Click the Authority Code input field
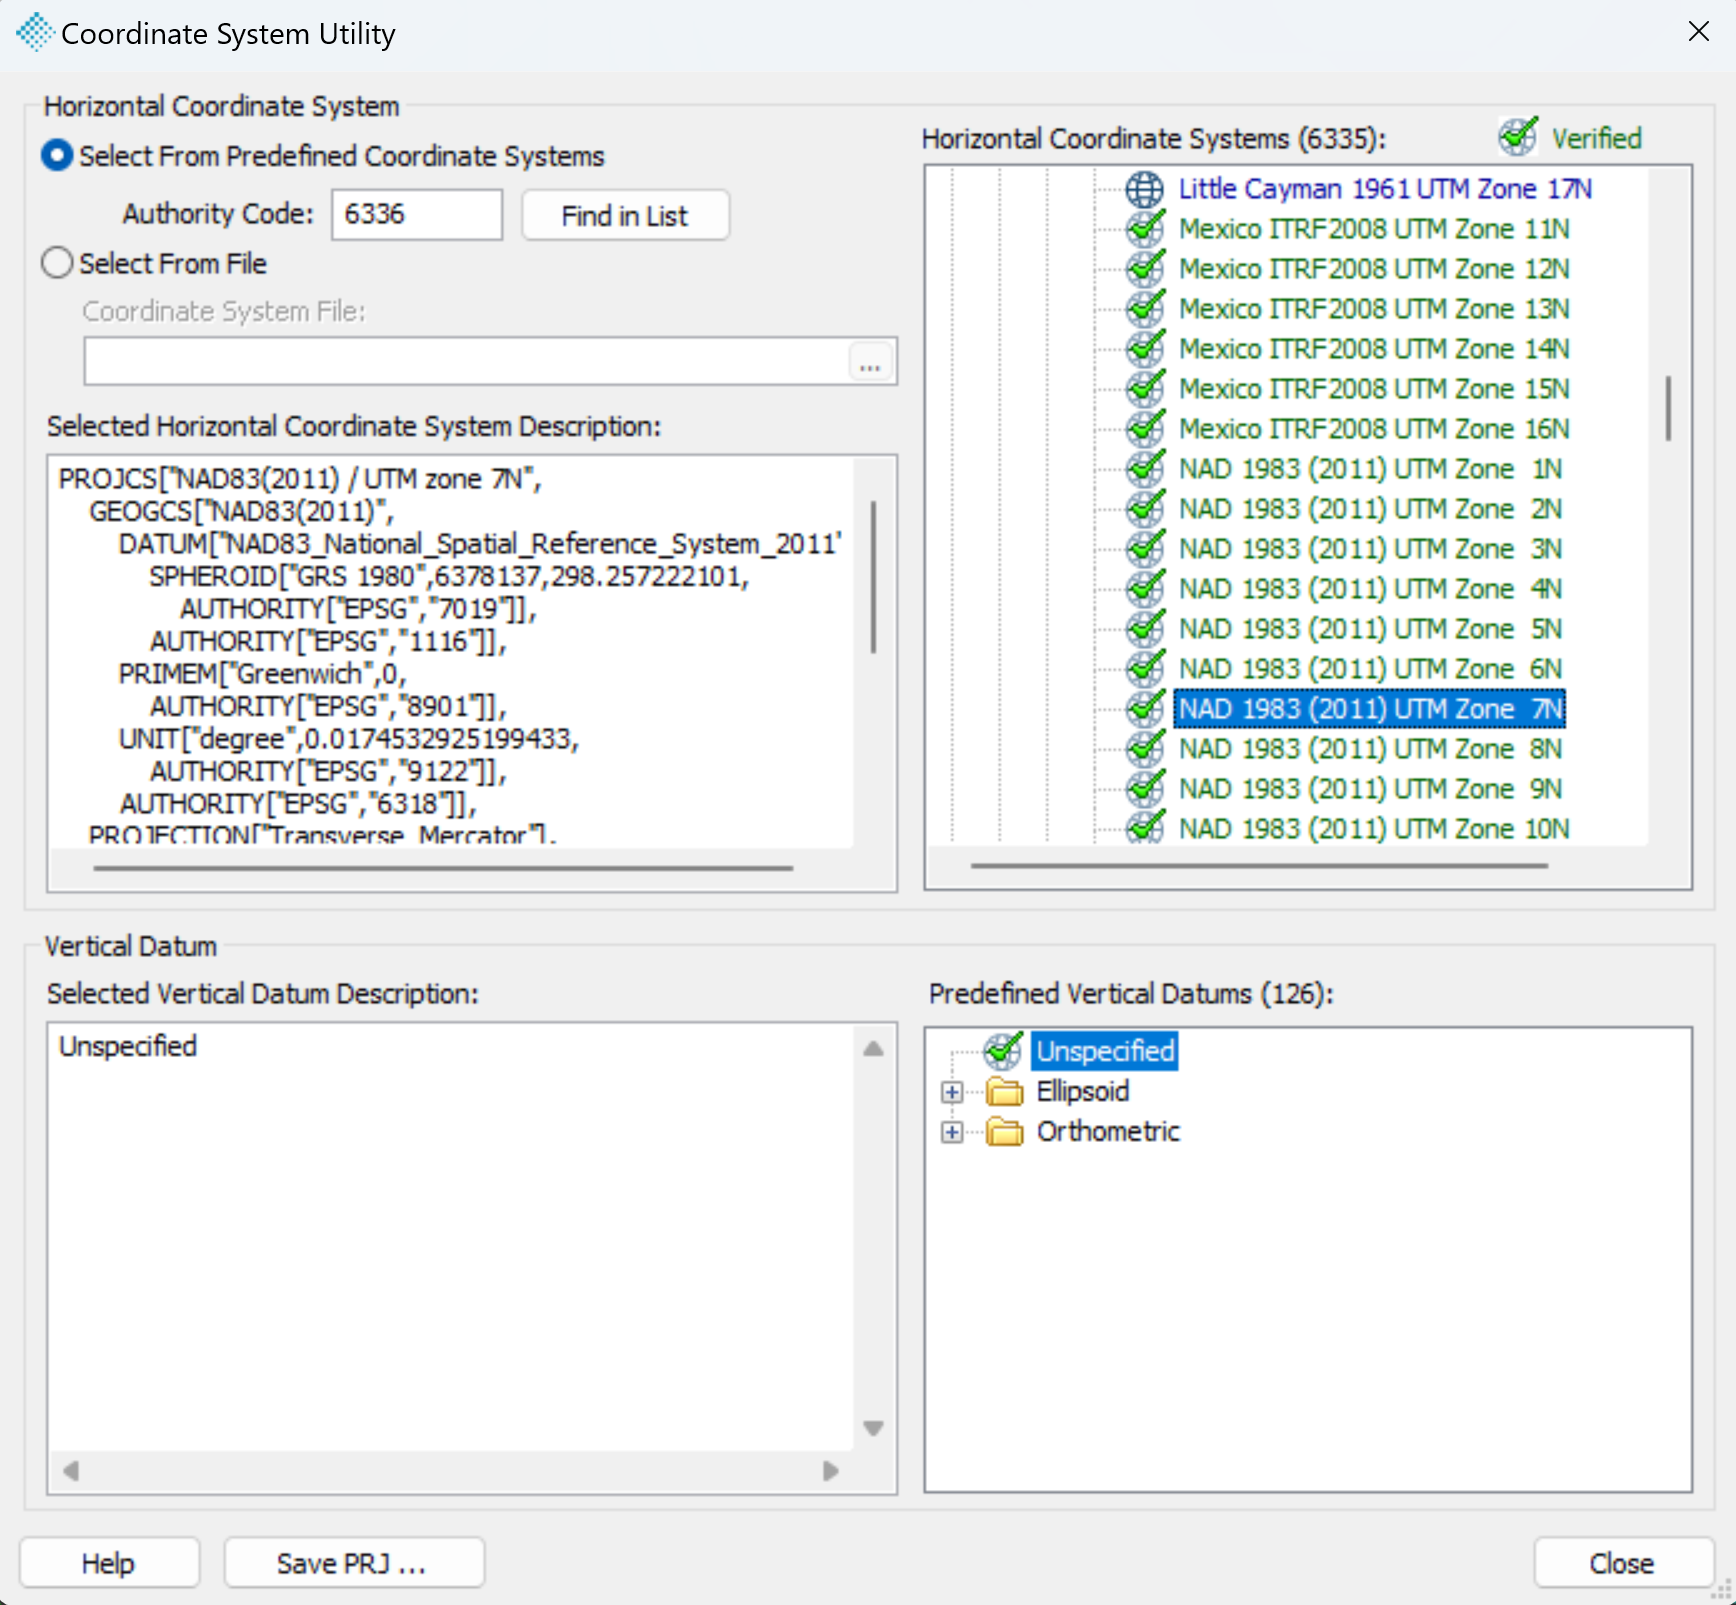 pos(417,215)
